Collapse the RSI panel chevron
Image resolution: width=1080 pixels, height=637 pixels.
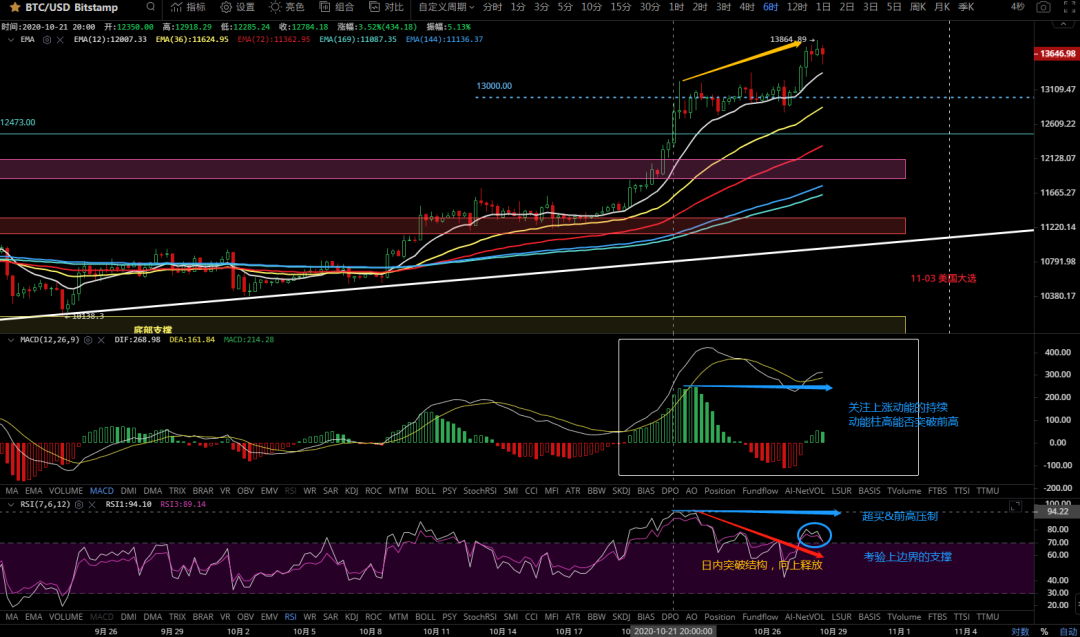tap(9, 505)
